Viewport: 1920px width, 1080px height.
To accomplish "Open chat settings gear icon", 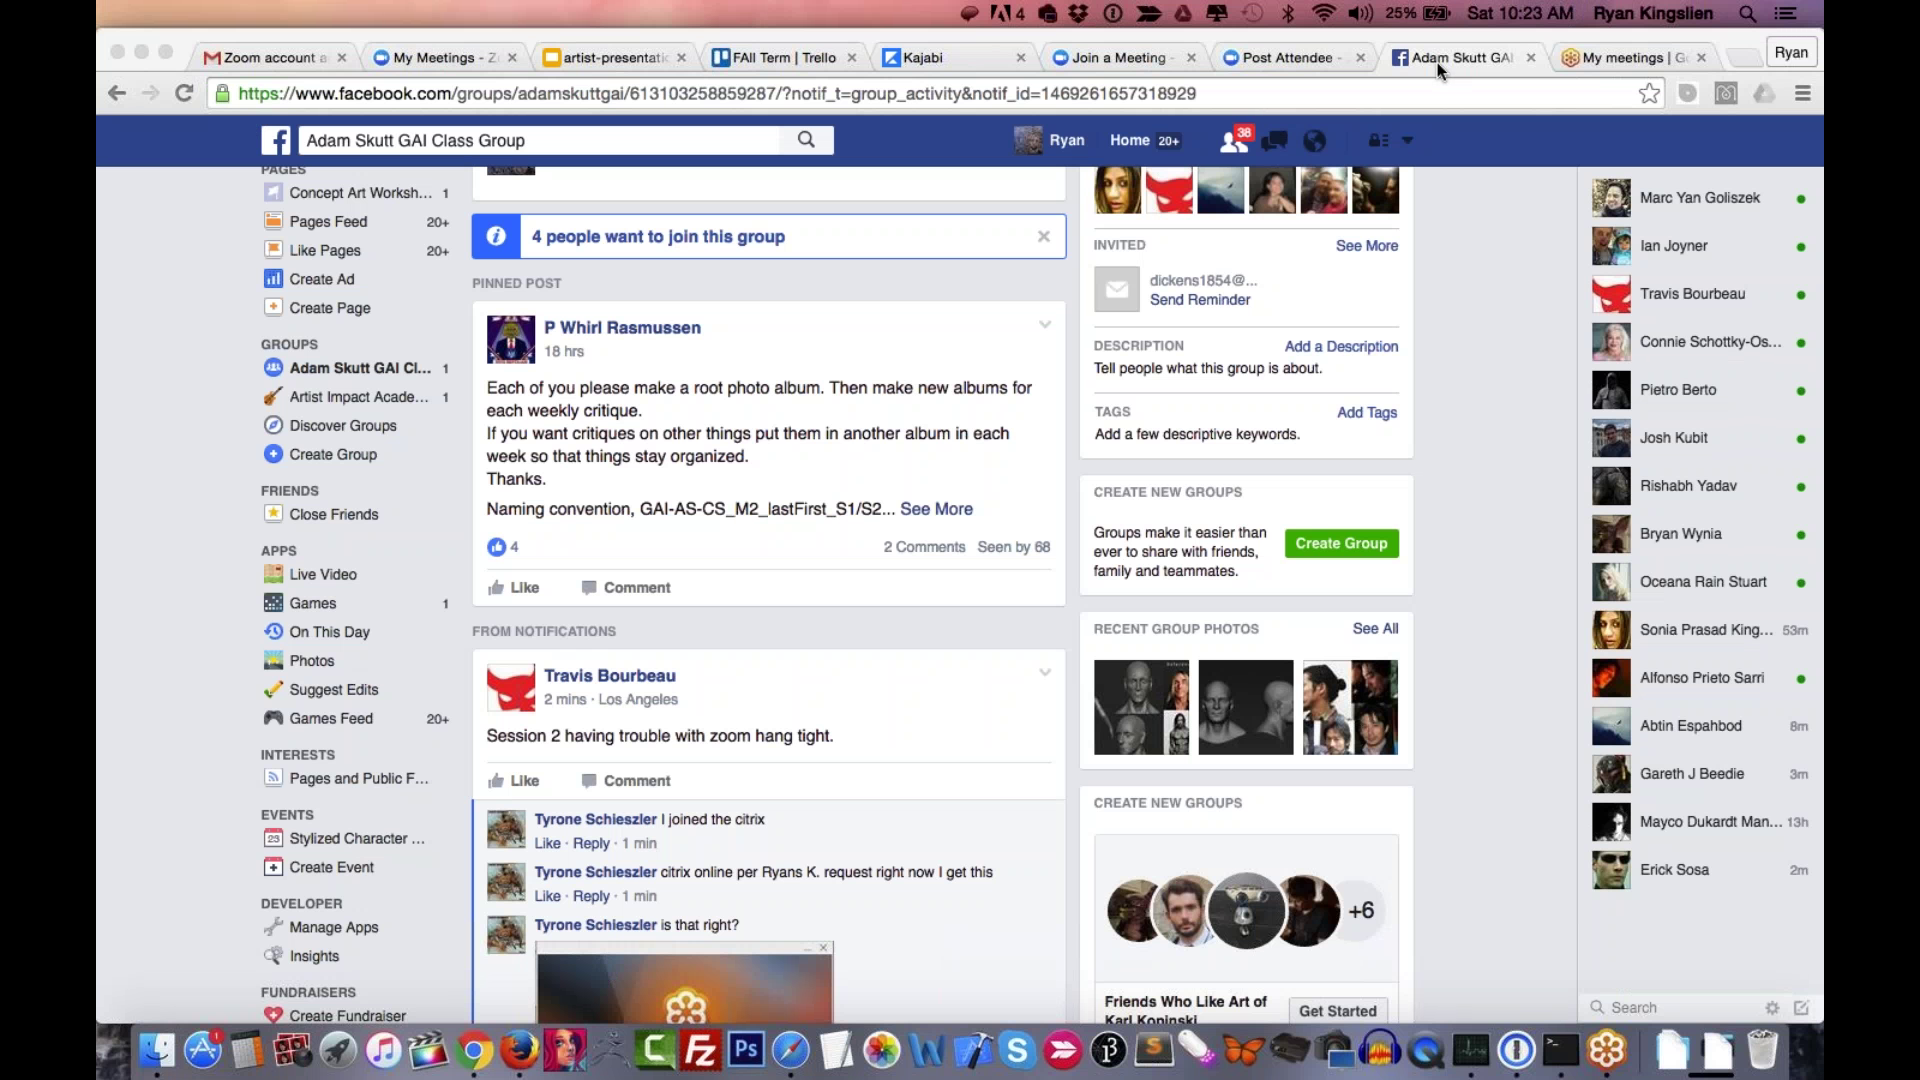I will pos(1772,1008).
